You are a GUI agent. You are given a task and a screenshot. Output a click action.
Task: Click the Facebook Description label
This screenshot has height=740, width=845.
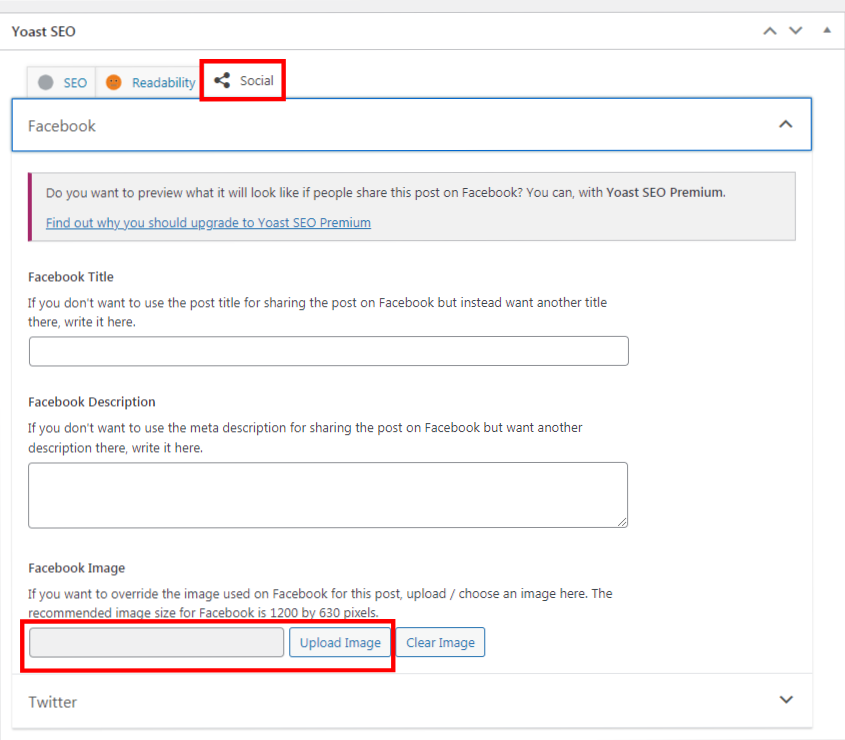click(92, 402)
